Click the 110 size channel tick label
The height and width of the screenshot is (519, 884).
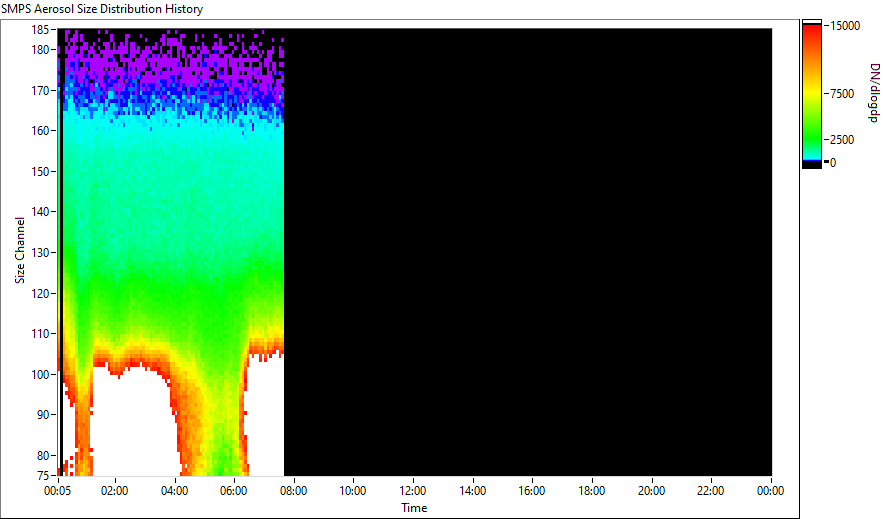[40, 334]
